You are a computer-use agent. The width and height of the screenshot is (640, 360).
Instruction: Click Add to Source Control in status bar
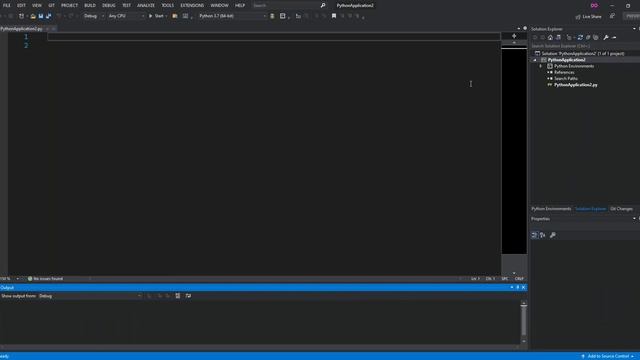click(x=608, y=356)
